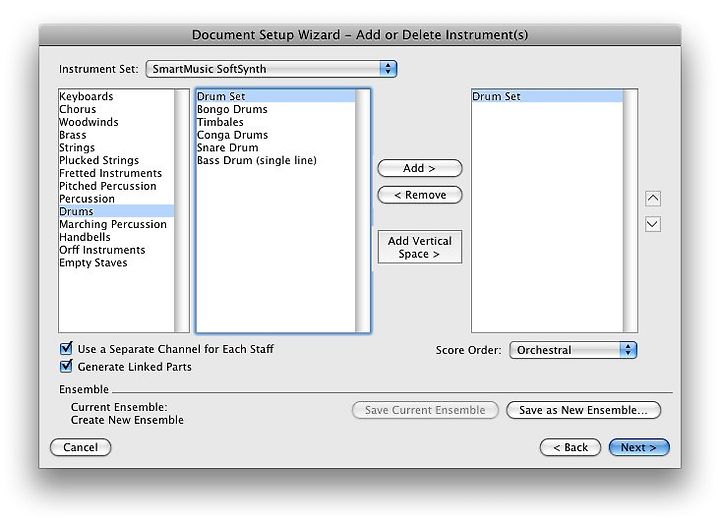The width and height of the screenshot is (720, 522).
Task: Open the Score Order dropdown
Action: coord(573,350)
